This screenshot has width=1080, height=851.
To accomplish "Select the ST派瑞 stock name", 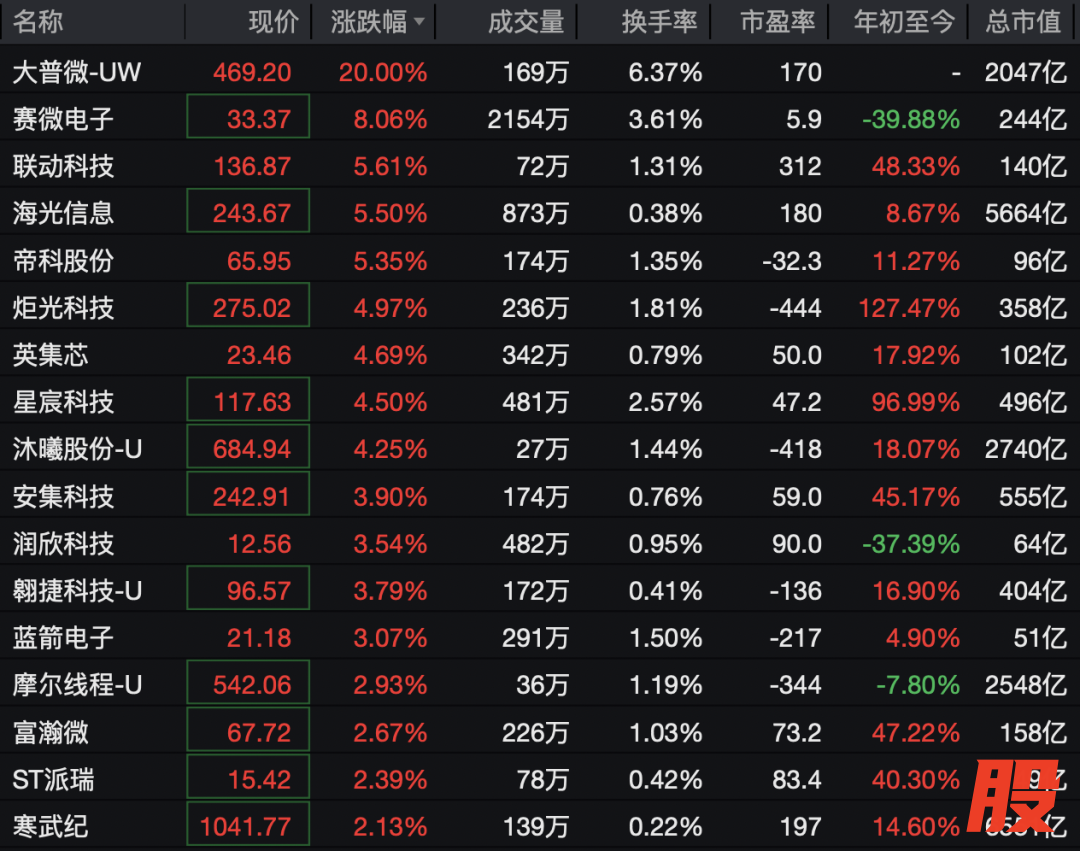I will coord(53,779).
